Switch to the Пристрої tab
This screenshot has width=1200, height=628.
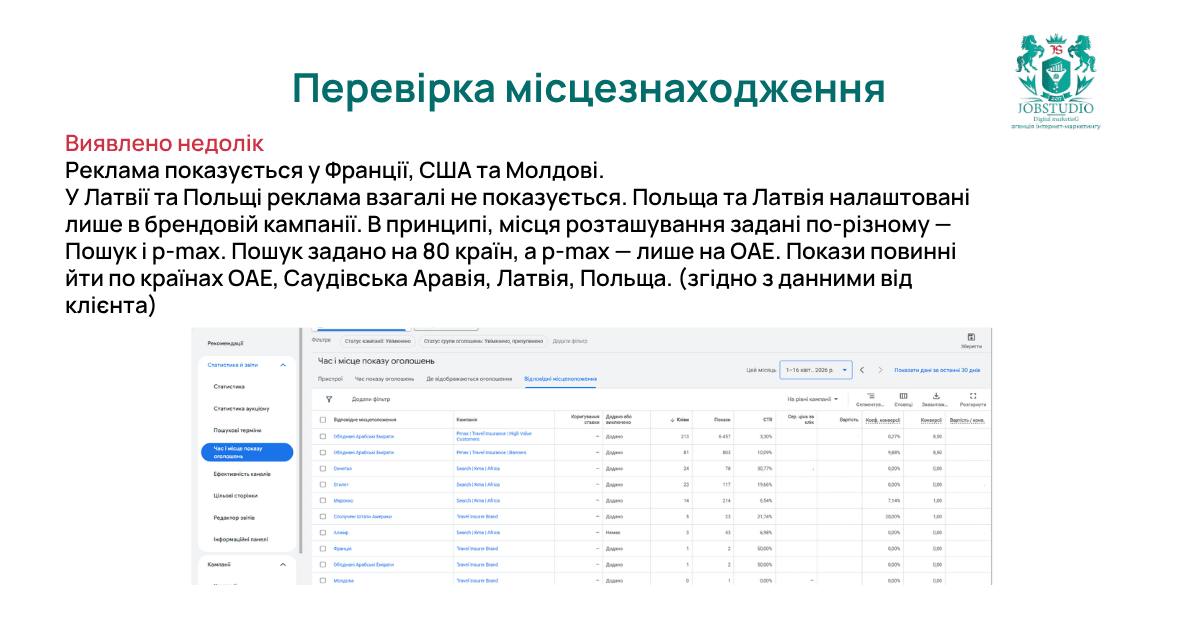coord(330,379)
